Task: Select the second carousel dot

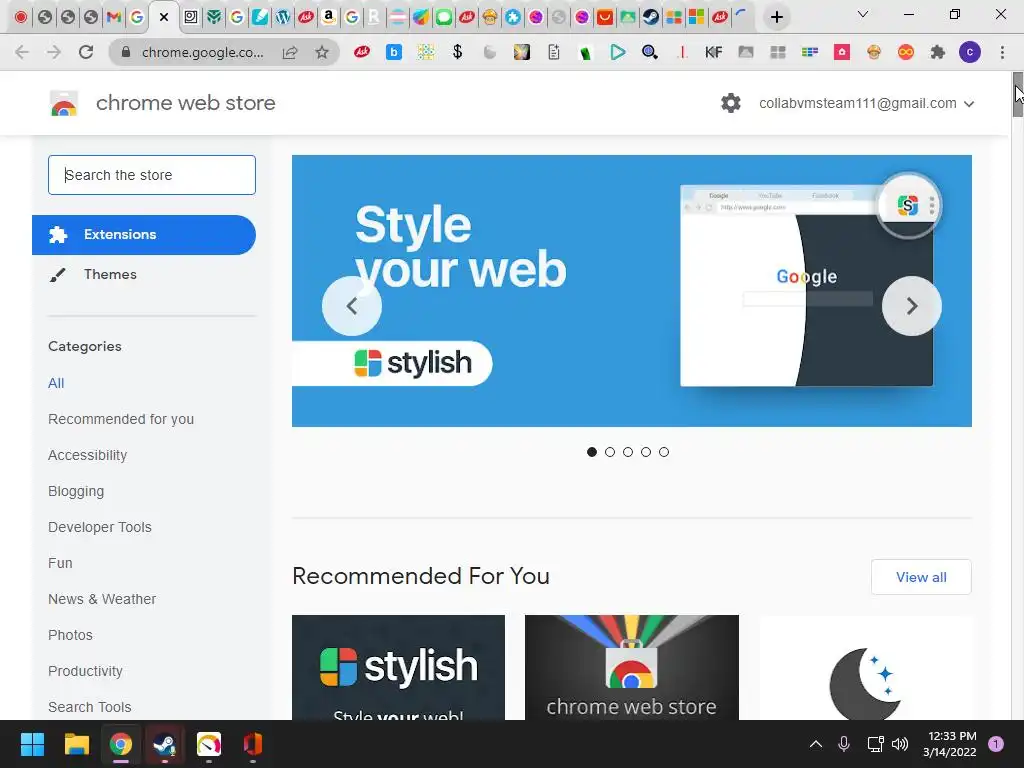Action: click(x=610, y=452)
